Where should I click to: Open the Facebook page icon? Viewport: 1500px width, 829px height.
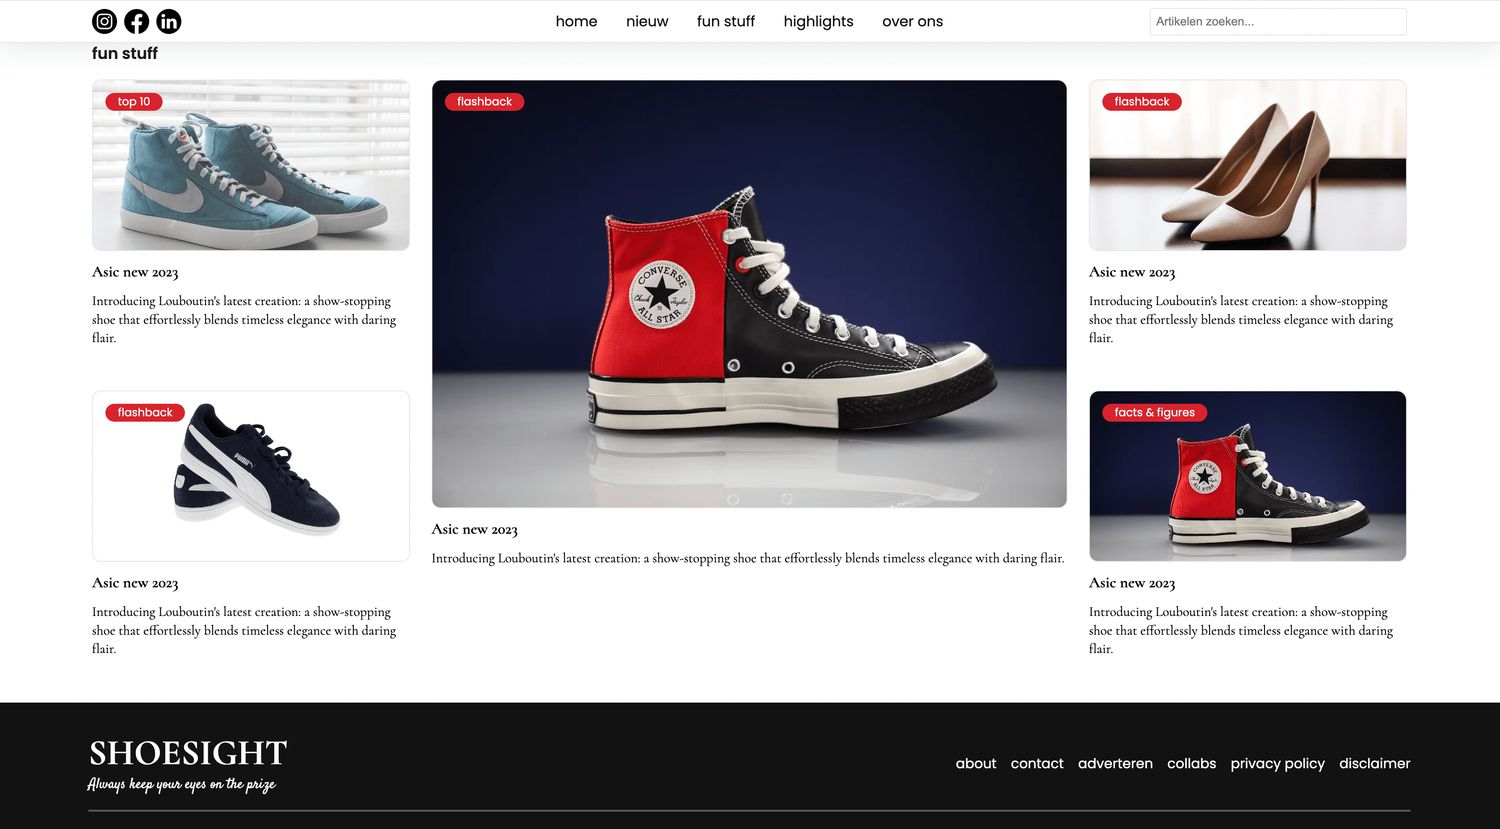click(137, 21)
